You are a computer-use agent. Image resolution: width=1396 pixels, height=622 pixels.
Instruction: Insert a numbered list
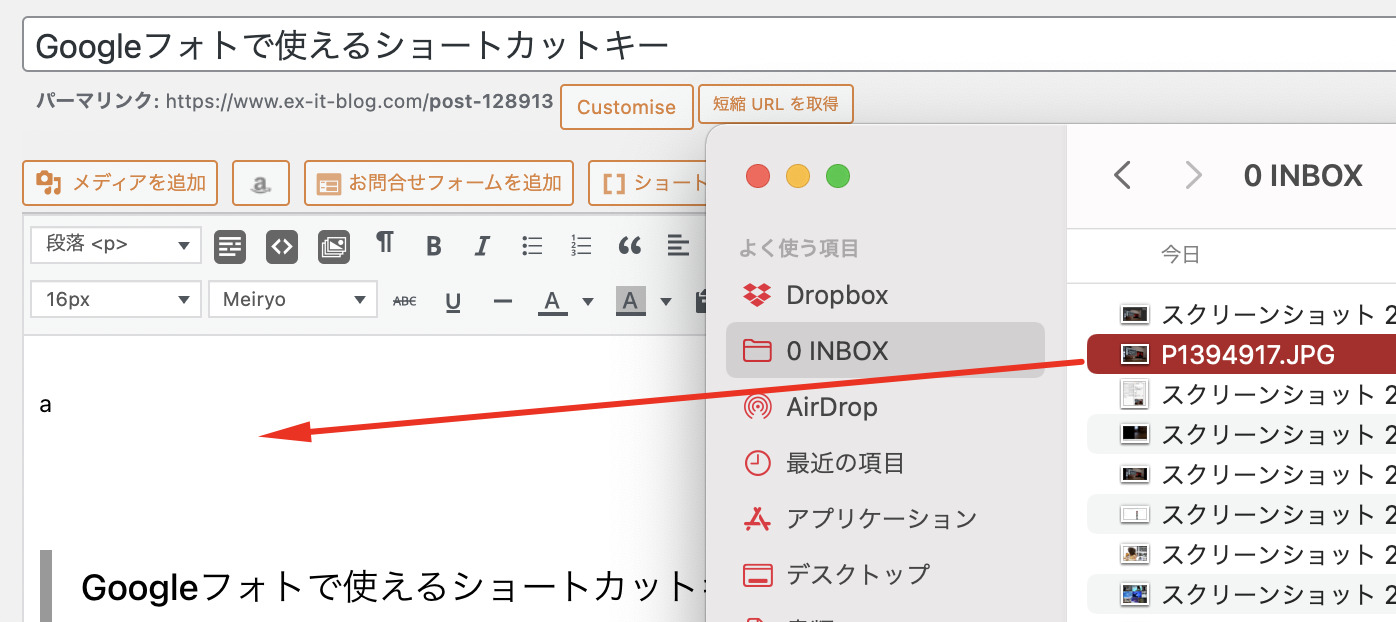pyautogui.click(x=581, y=246)
